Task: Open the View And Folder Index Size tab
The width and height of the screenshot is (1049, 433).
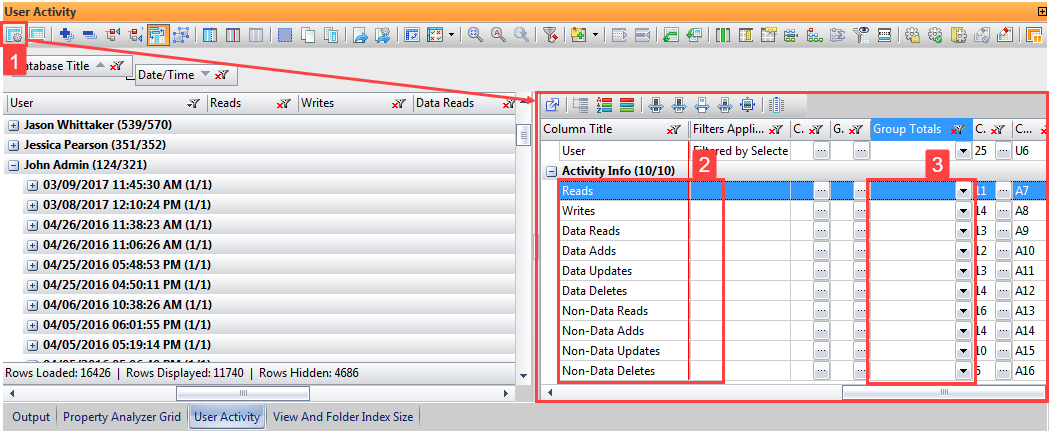Action: (343, 417)
